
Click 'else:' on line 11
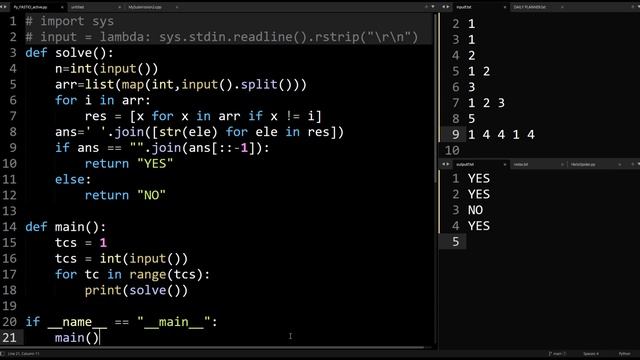point(73,180)
